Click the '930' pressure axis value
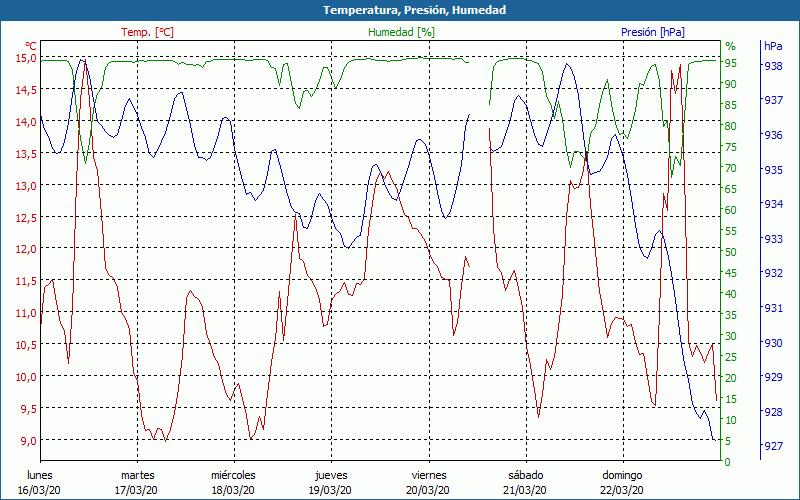 tap(773, 342)
